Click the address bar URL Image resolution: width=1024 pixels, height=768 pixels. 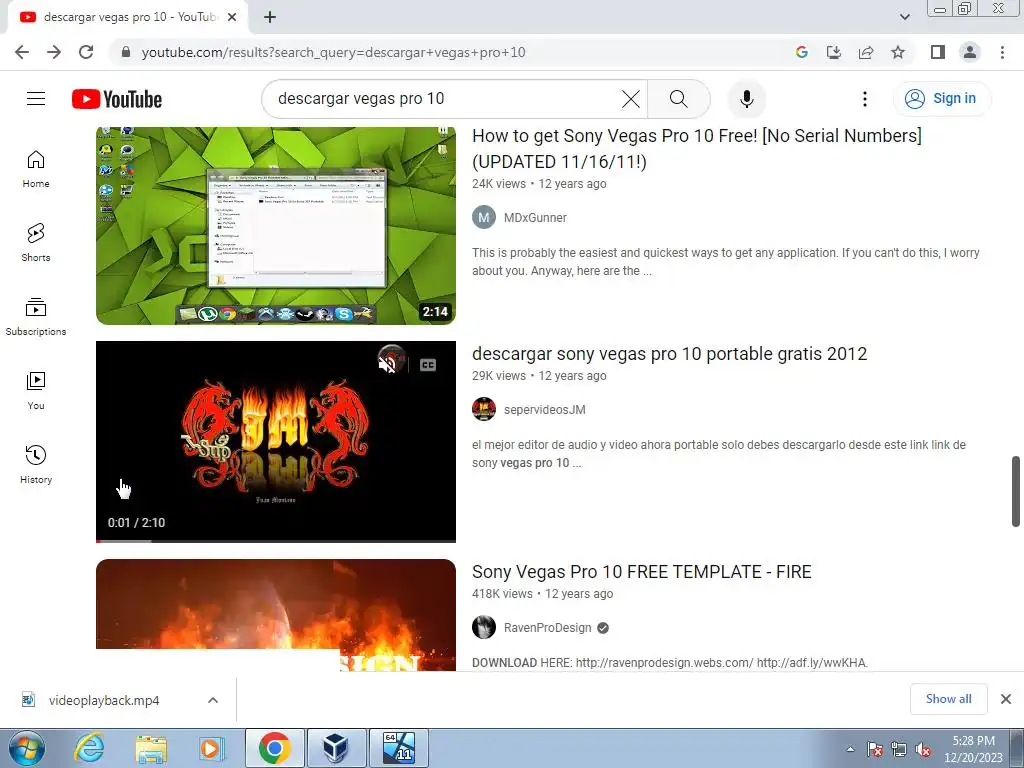(333, 52)
